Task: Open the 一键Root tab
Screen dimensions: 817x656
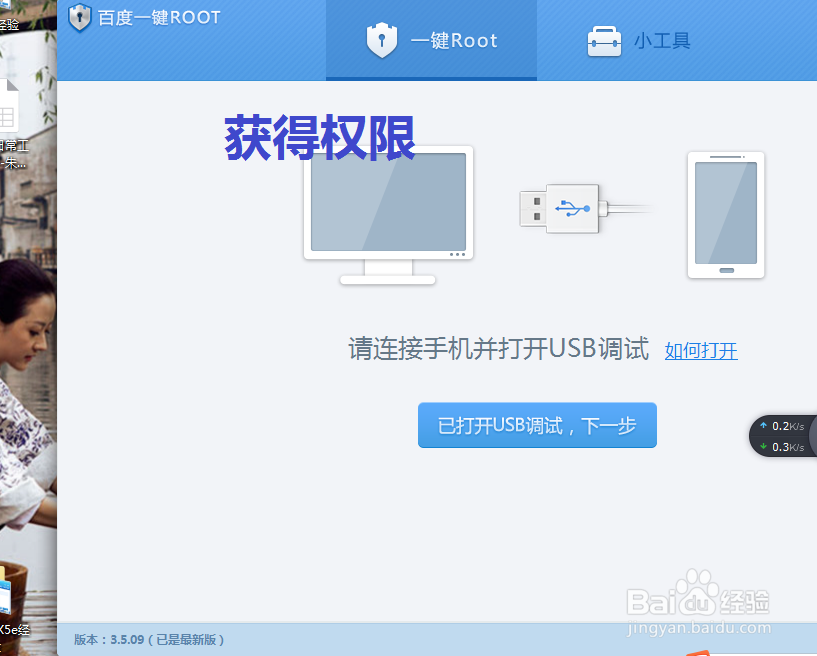Action: [431, 40]
